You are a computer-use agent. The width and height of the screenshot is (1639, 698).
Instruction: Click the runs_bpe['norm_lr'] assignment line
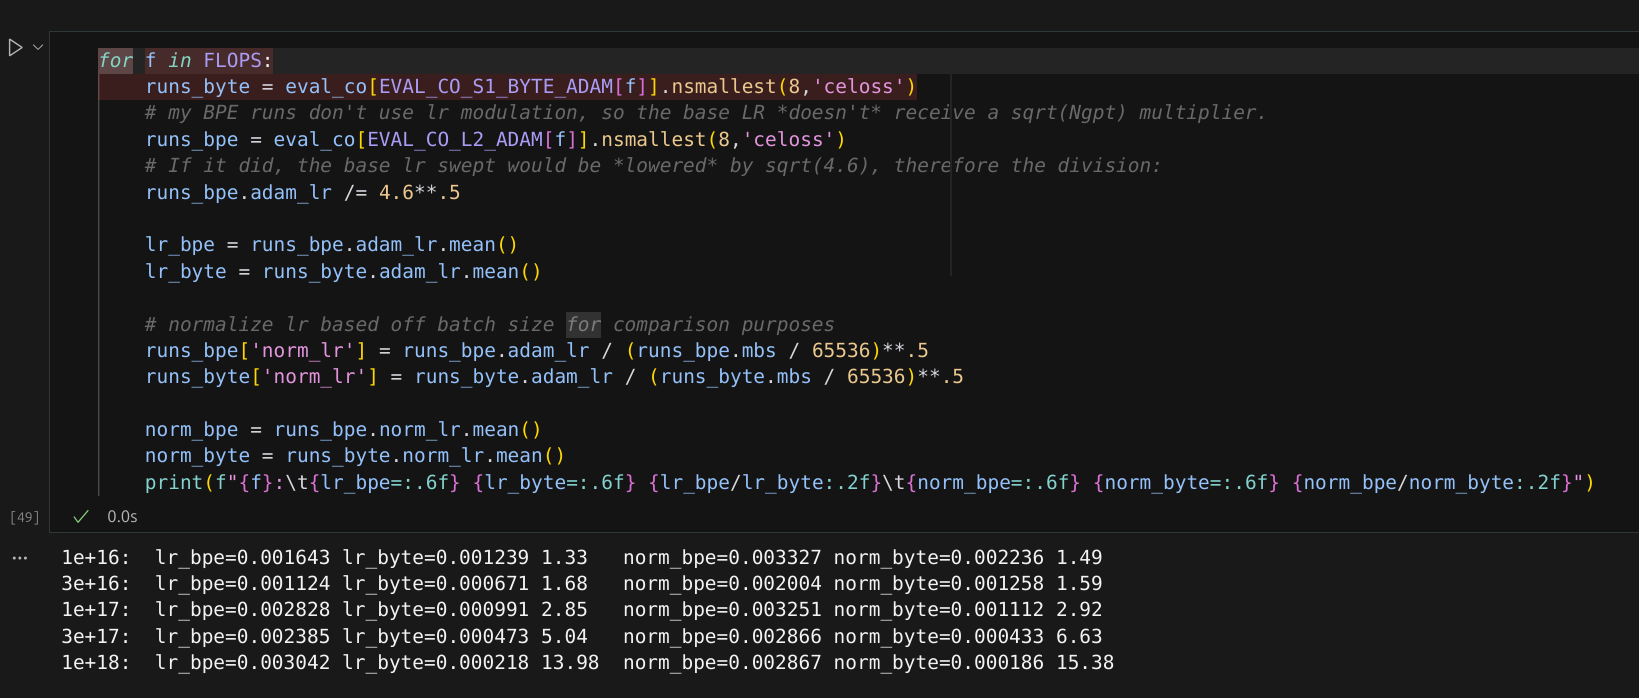pos(537,351)
